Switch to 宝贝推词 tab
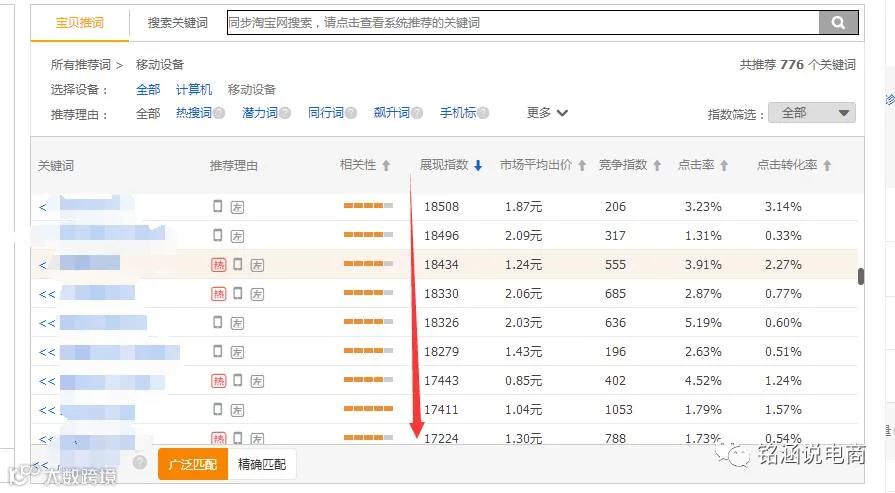Image resolution: width=895 pixels, height=493 pixels. [79, 23]
